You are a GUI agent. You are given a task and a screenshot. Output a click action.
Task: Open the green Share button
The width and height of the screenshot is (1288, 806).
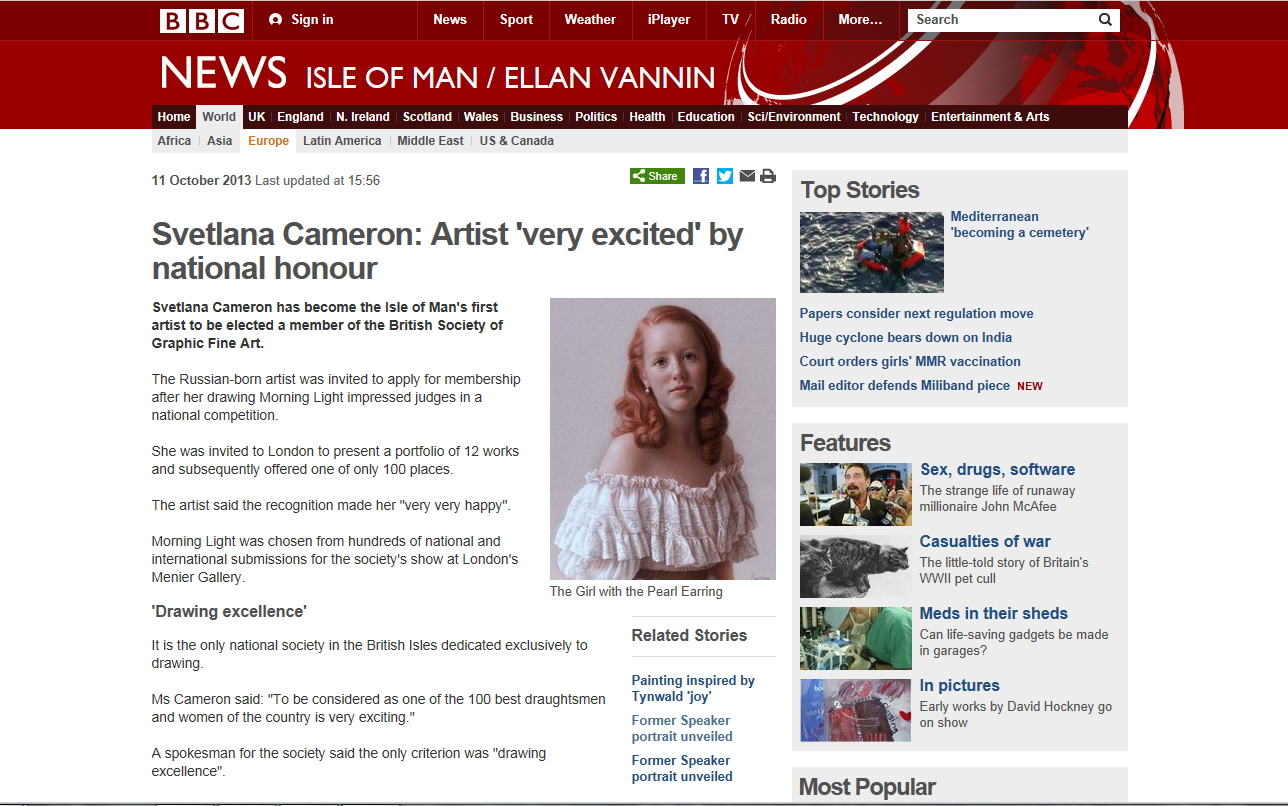pyautogui.click(x=657, y=176)
